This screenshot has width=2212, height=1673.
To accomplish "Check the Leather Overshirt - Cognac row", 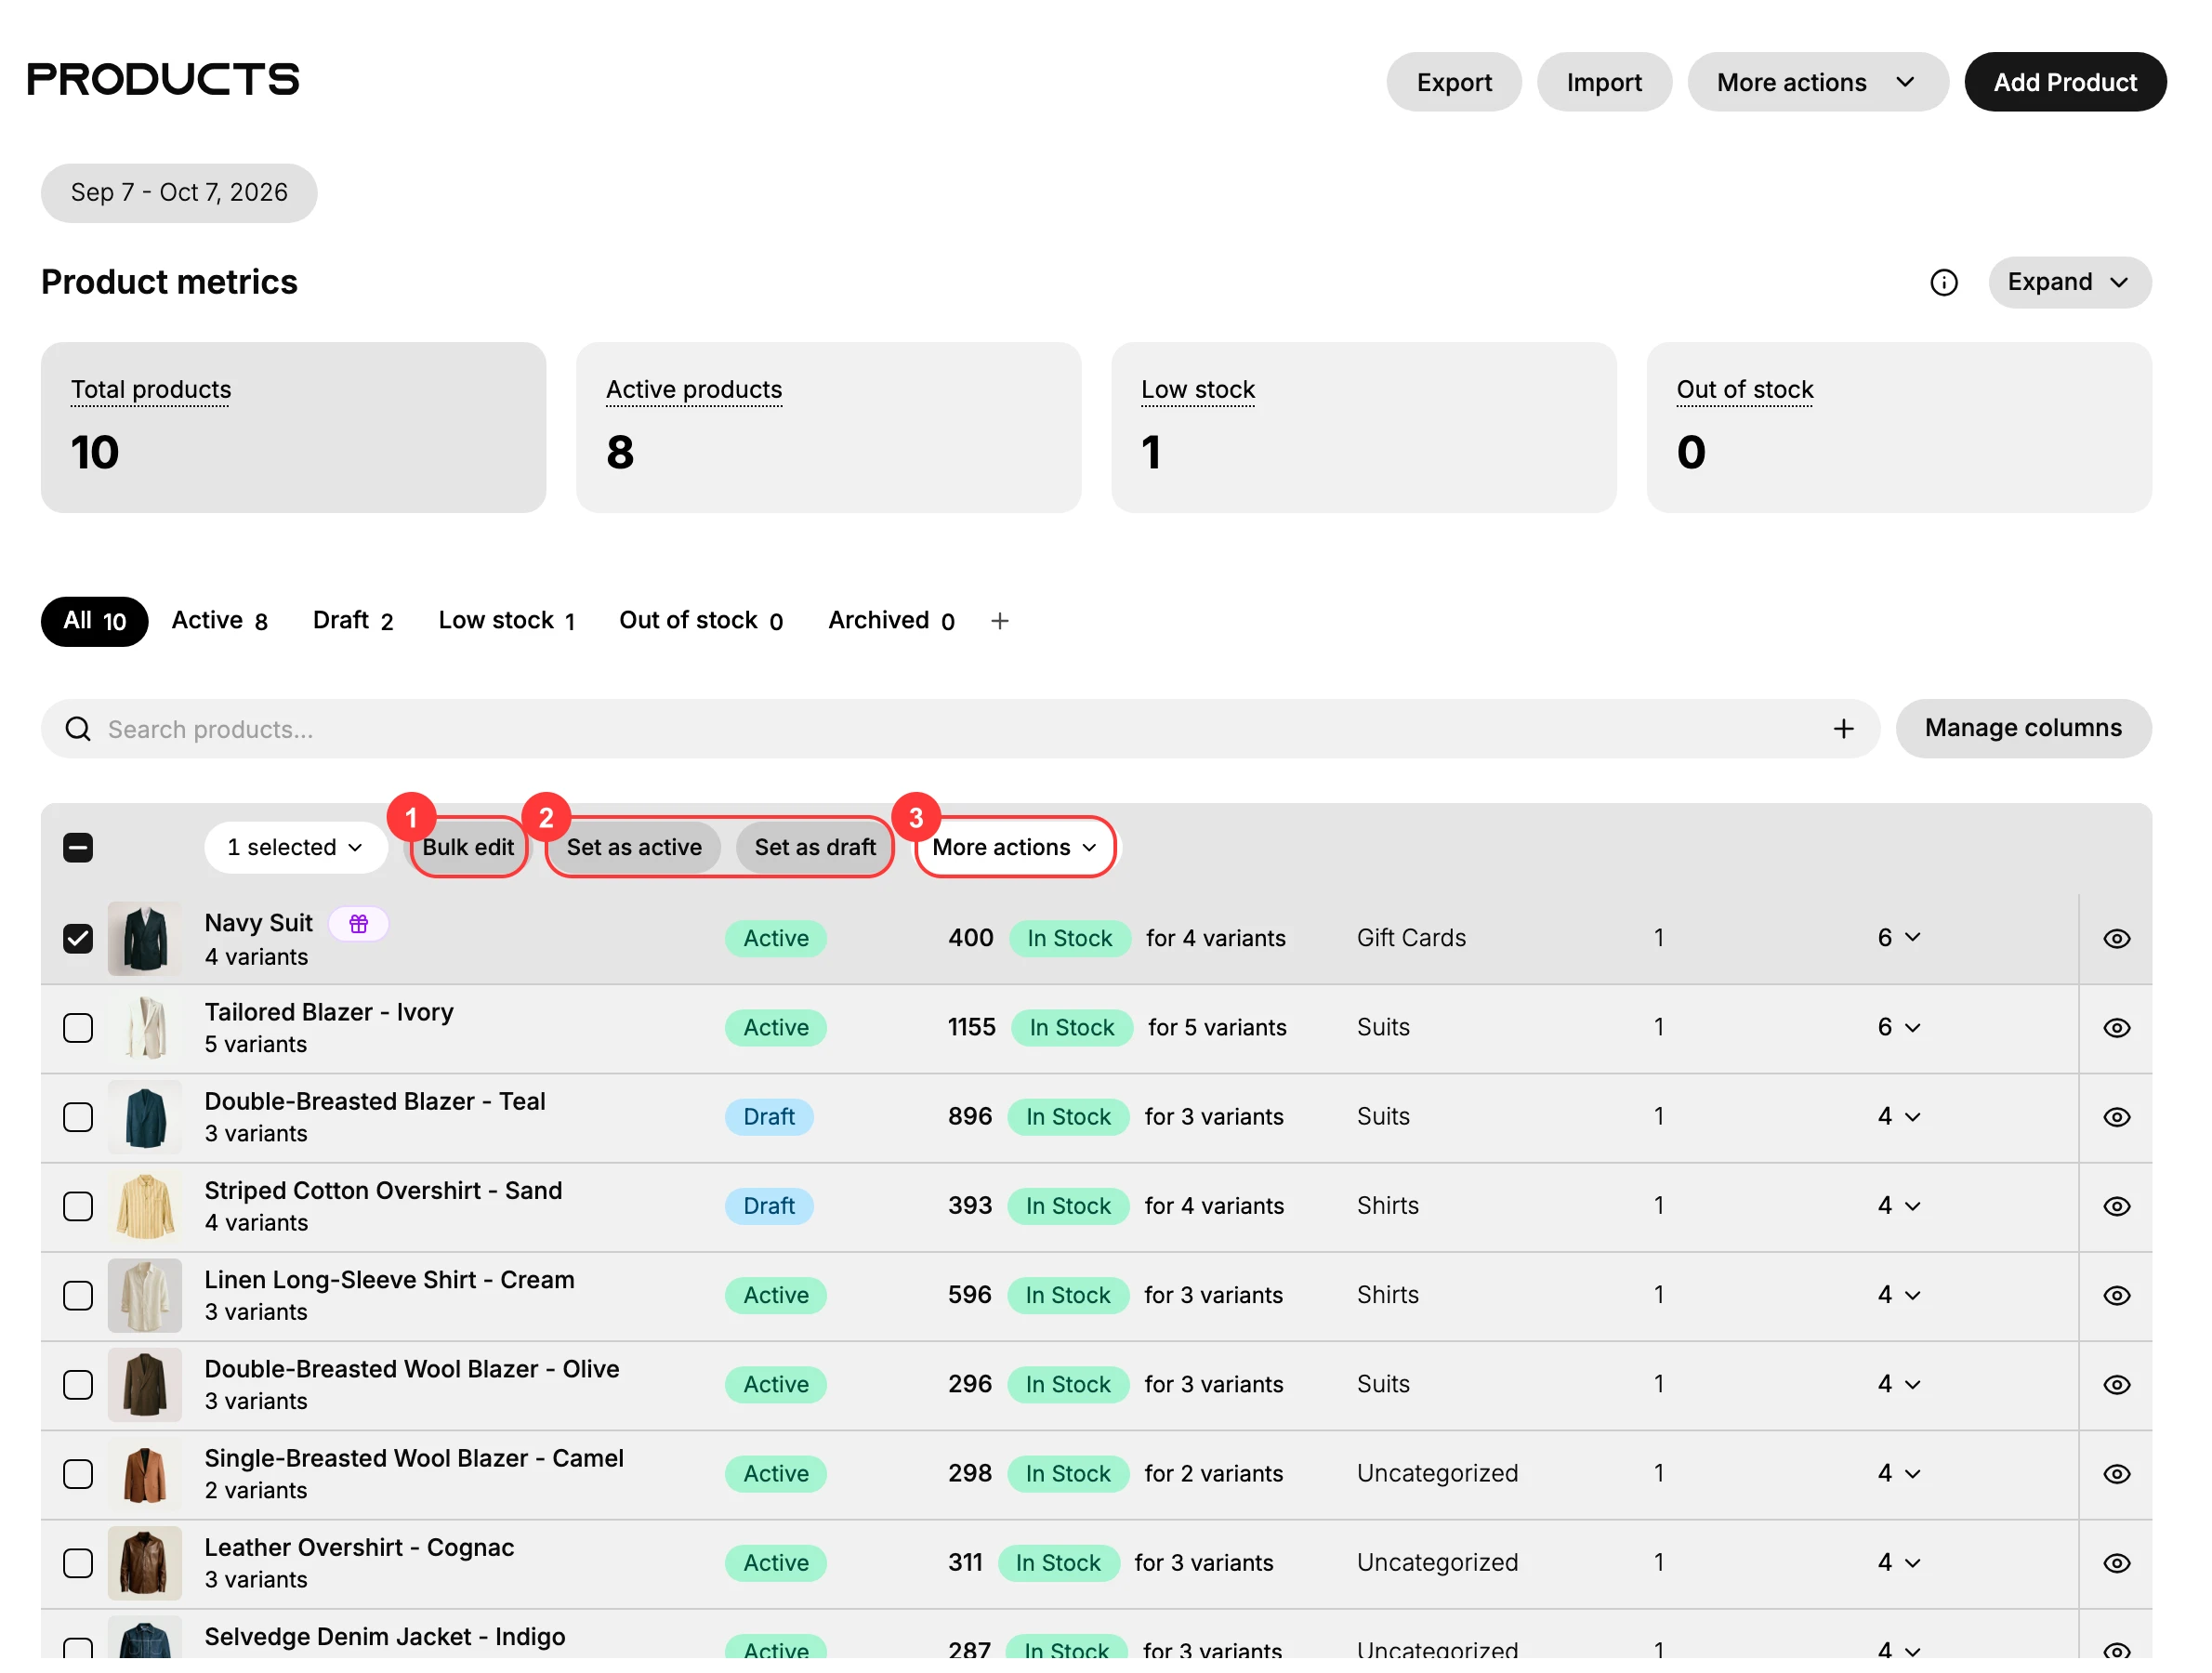I will coord(78,1563).
